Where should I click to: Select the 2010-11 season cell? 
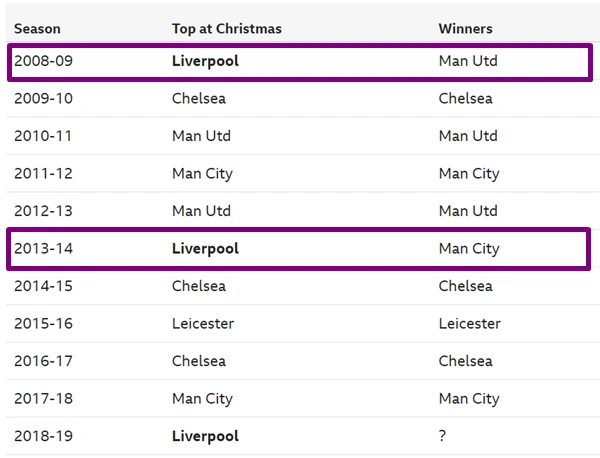click(43, 136)
